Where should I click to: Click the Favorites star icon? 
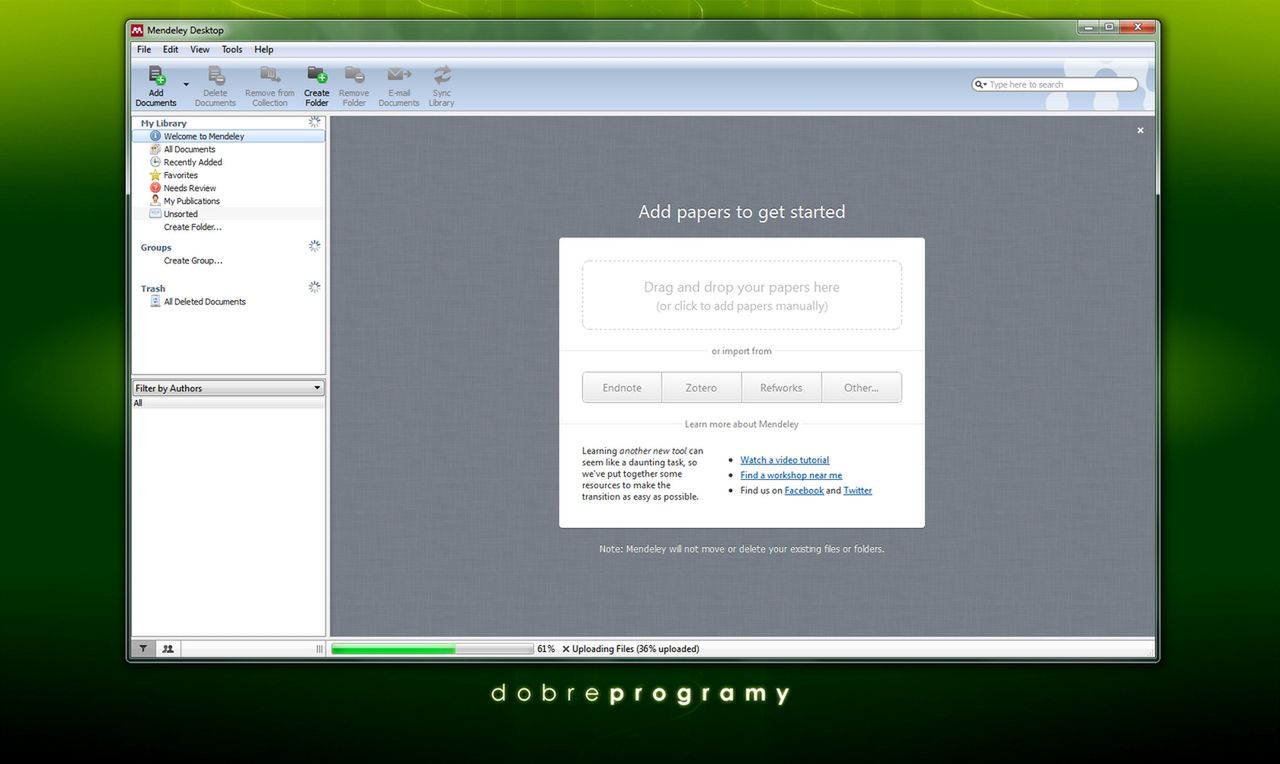point(155,175)
